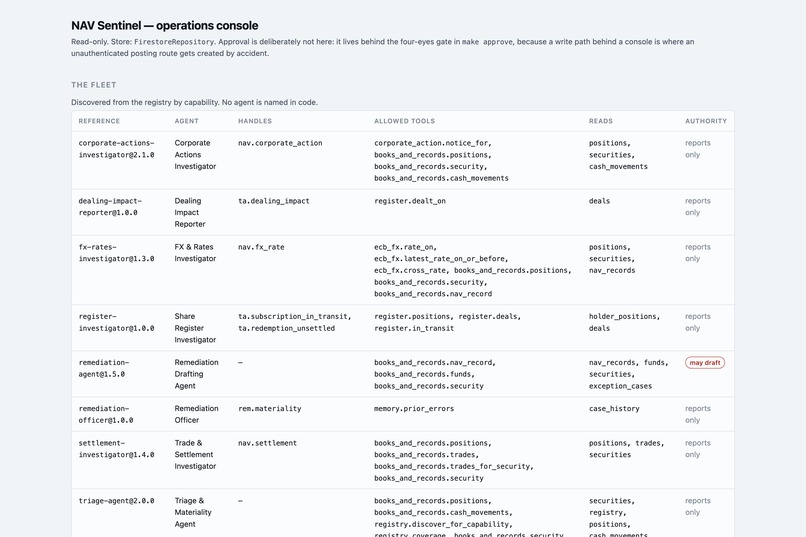Image resolution: width=806 pixels, height=537 pixels.
Task: Click the Corporate Actions Investigator agent name
Action: pyautogui.click(x=195, y=155)
